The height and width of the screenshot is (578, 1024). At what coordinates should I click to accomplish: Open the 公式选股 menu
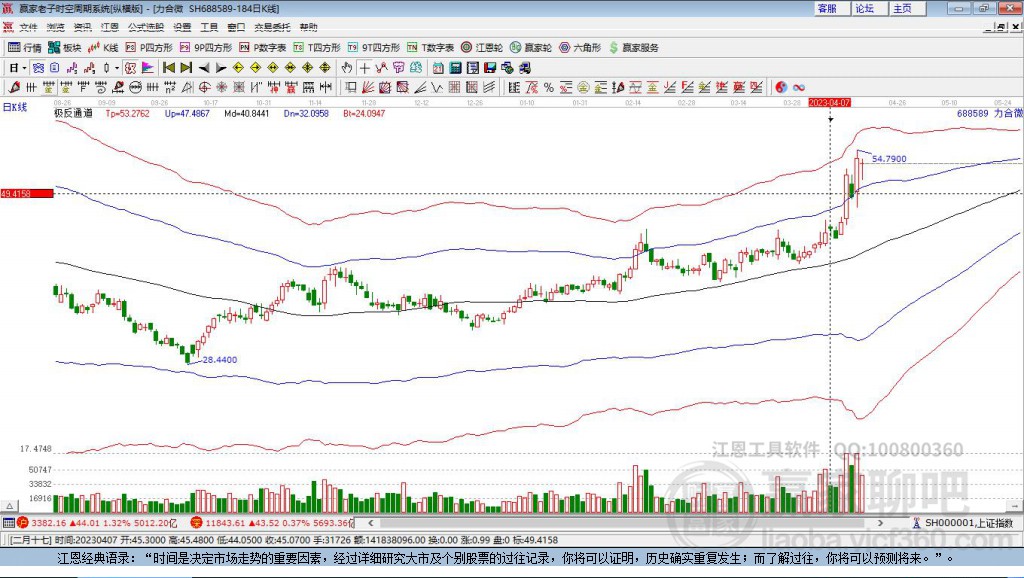coord(146,27)
